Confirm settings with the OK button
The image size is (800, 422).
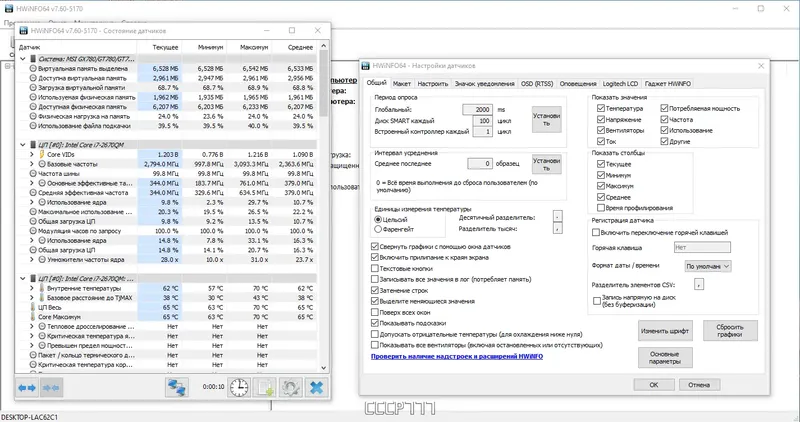point(654,385)
